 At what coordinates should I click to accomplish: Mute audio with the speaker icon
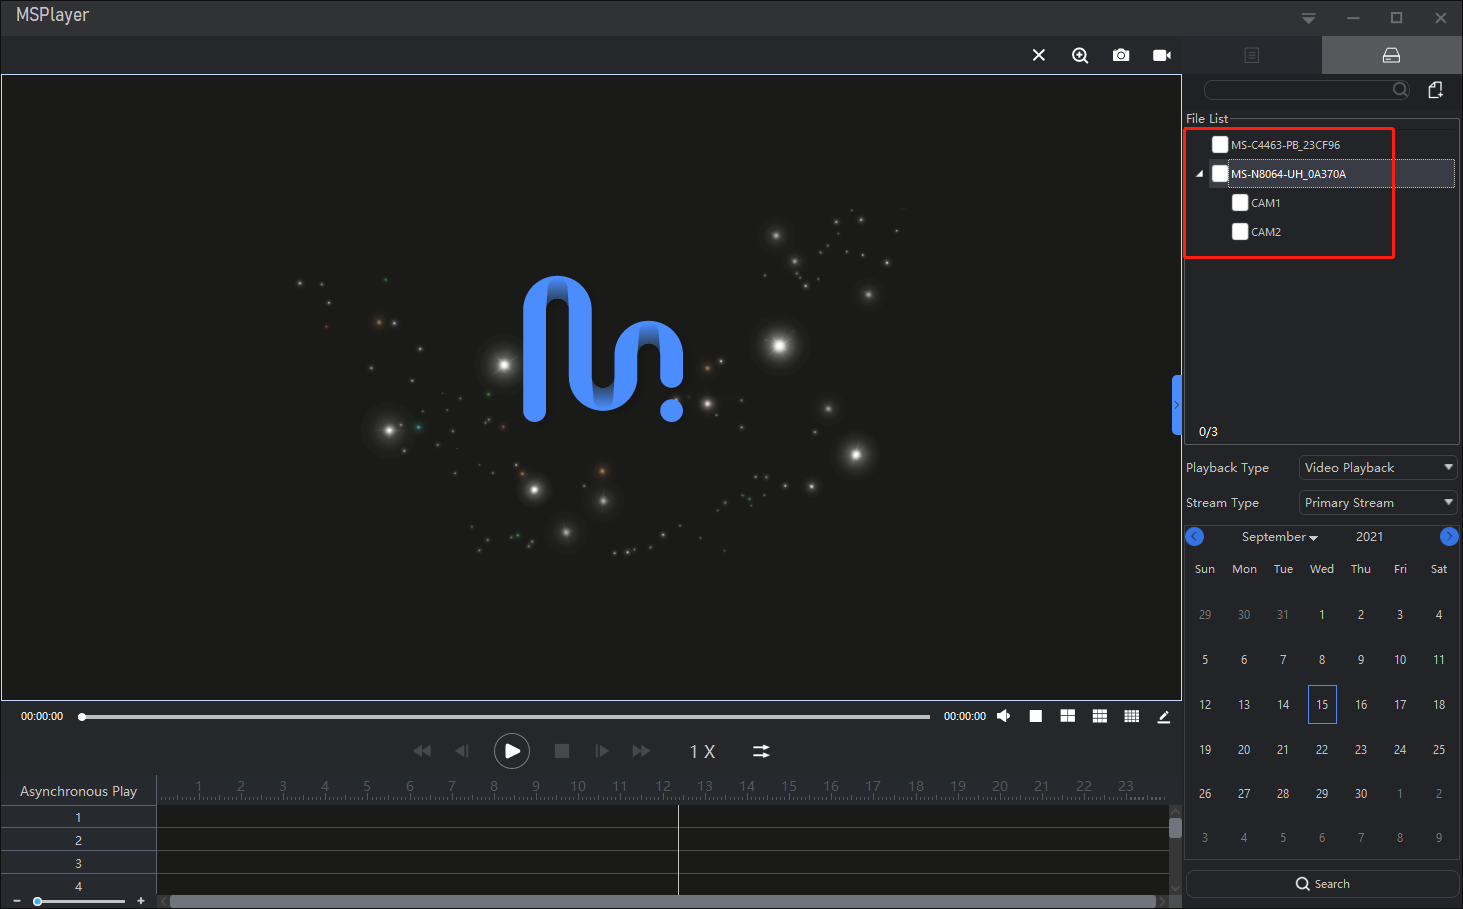click(x=1004, y=716)
